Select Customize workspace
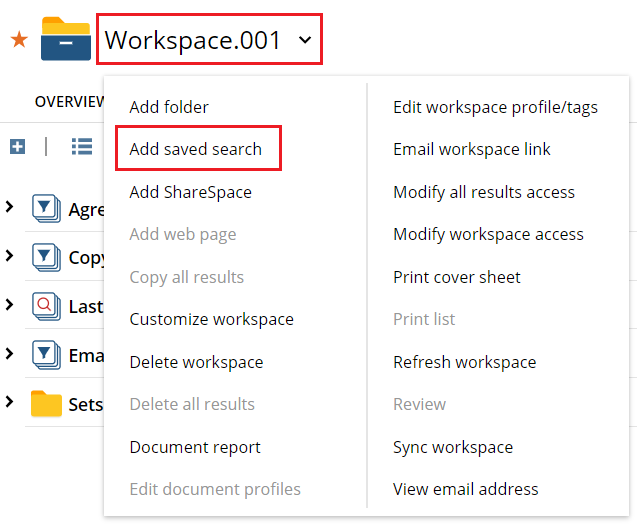 [212, 319]
